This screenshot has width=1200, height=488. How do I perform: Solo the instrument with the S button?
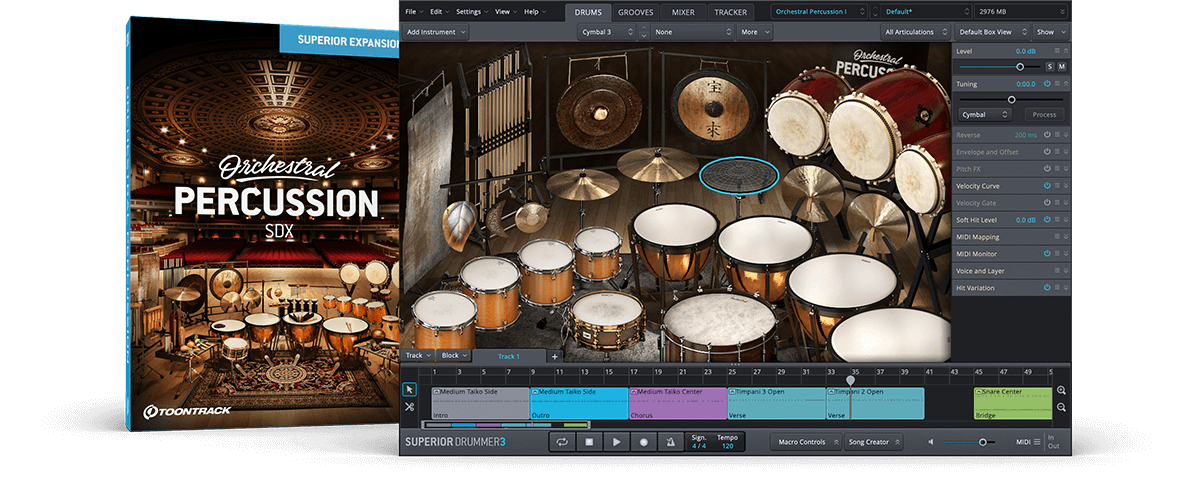pos(1050,67)
